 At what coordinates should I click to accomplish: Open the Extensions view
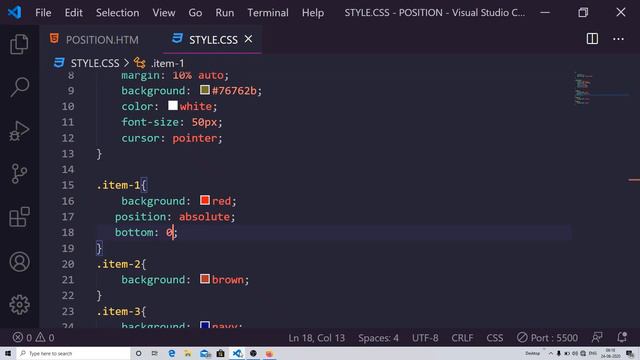(x=19, y=217)
